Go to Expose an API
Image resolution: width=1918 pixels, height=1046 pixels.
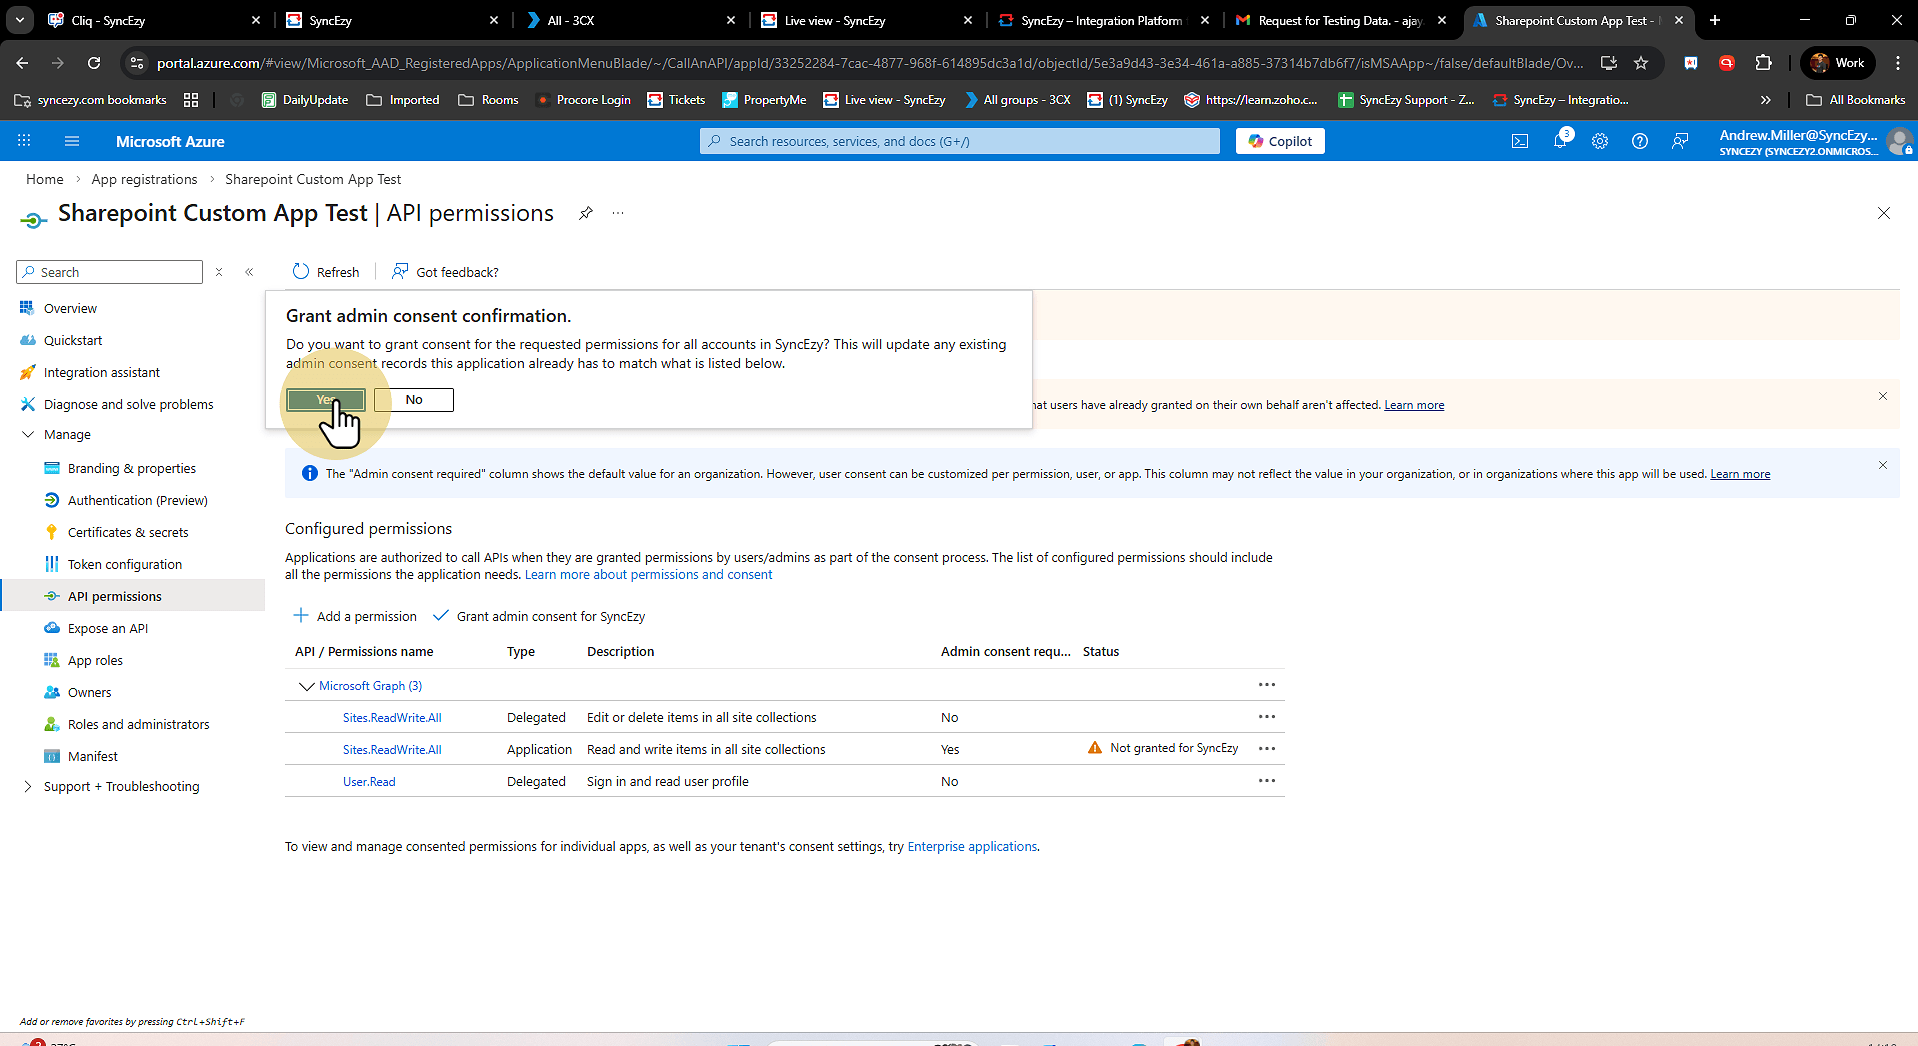pyautogui.click(x=107, y=629)
